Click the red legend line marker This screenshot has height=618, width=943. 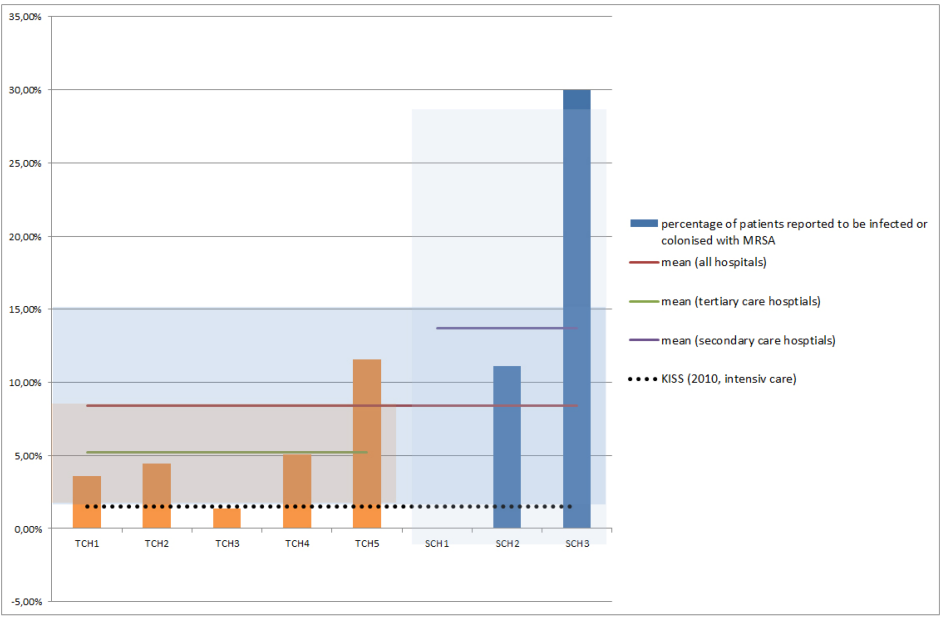(643, 263)
